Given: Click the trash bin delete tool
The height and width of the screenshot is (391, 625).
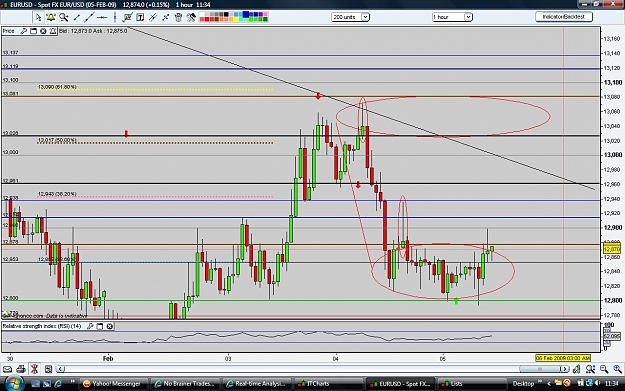Looking at the screenshot, I should click(179, 17).
